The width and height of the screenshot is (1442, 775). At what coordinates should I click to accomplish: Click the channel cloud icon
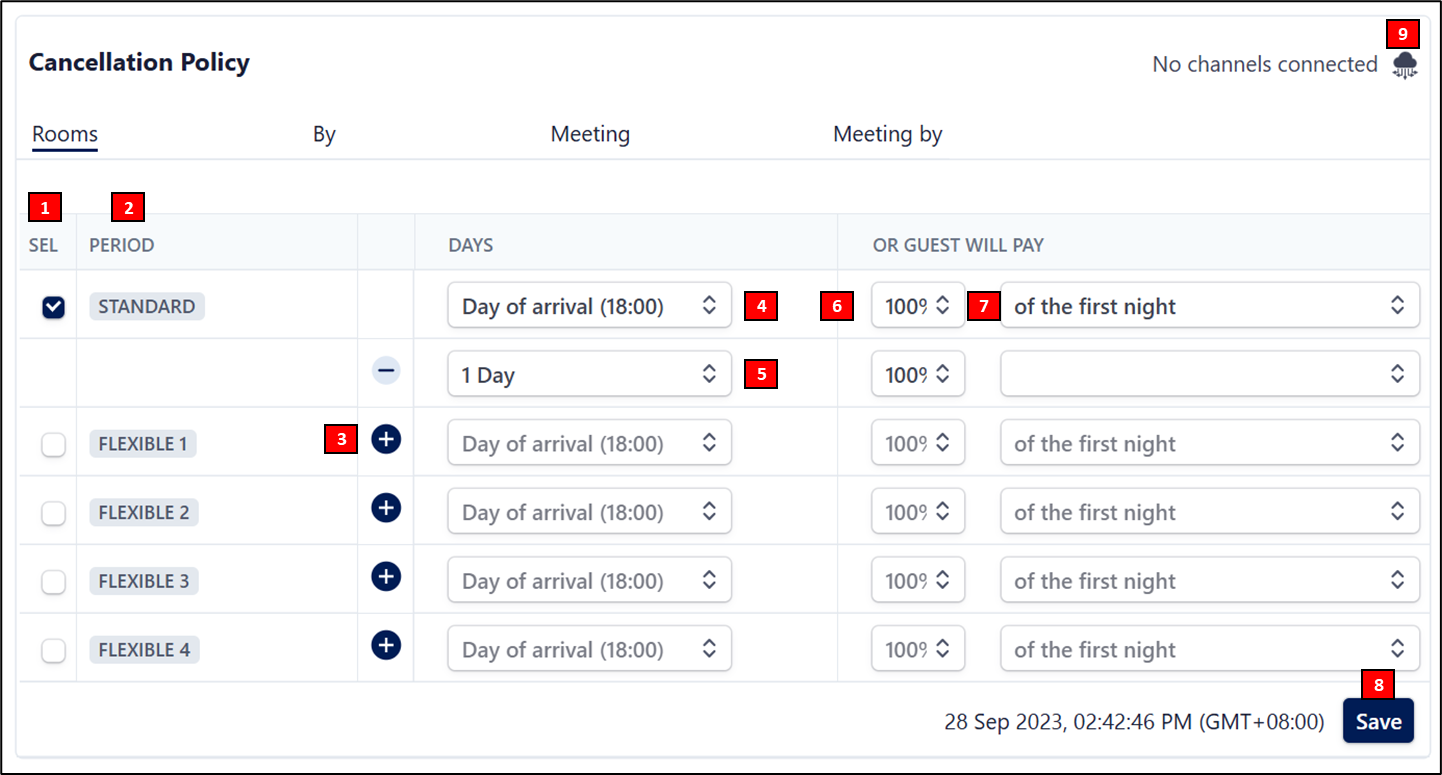pos(1405,65)
